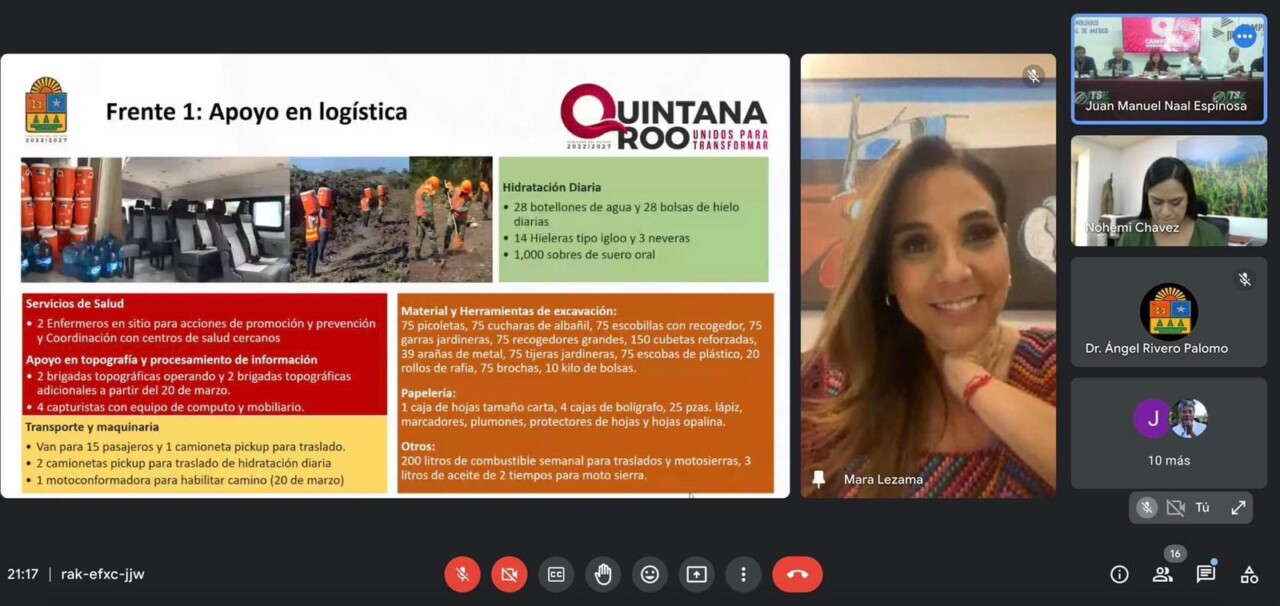Click the meeting code rak-efxc-jjw
The height and width of the screenshot is (606, 1280).
102,574
